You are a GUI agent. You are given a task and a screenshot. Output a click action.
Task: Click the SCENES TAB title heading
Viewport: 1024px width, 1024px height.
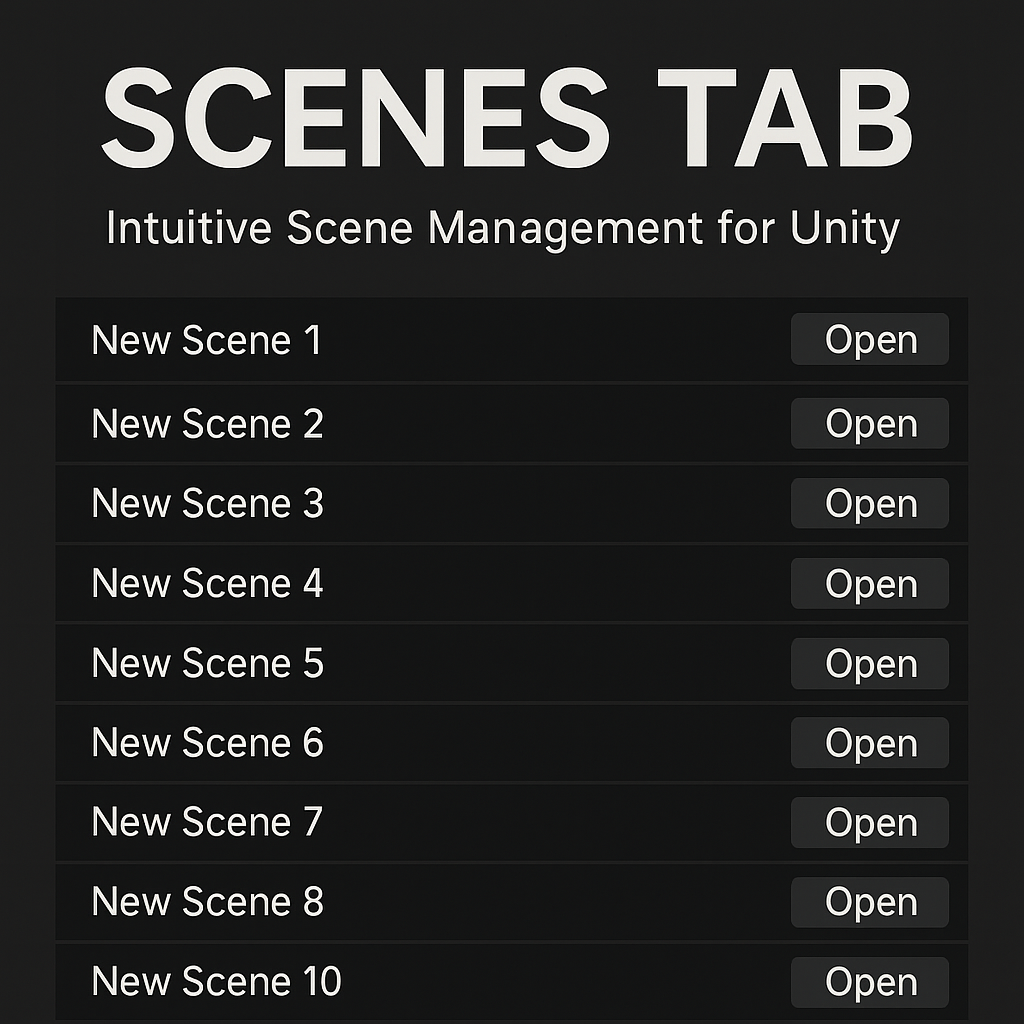[507, 118]
